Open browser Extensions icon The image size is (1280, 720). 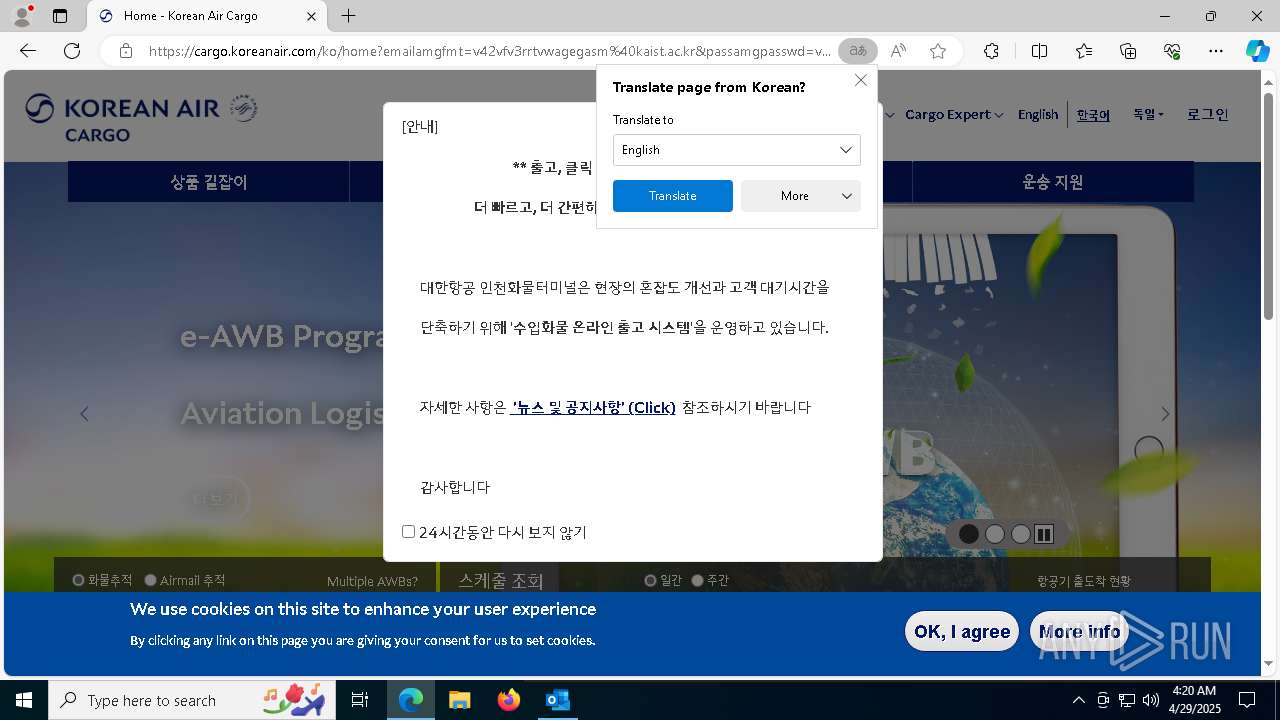[991, 51]
